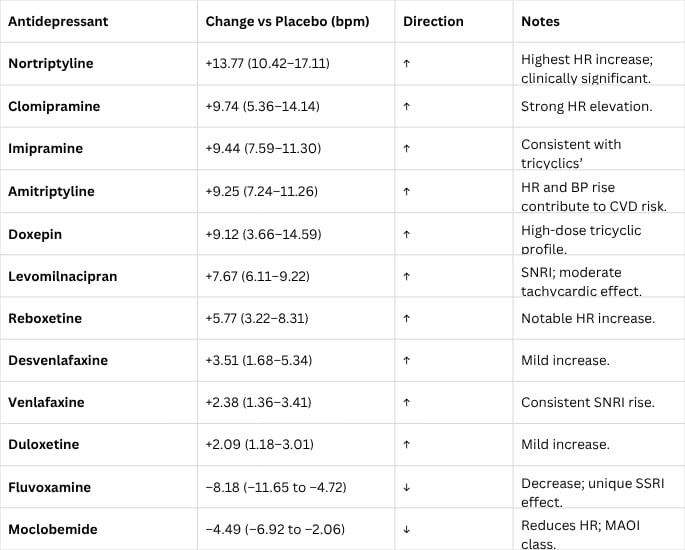Viewport: 685px width, 550px height.
Task: Click the Antidepressant column header
Action: click(58, 21)
